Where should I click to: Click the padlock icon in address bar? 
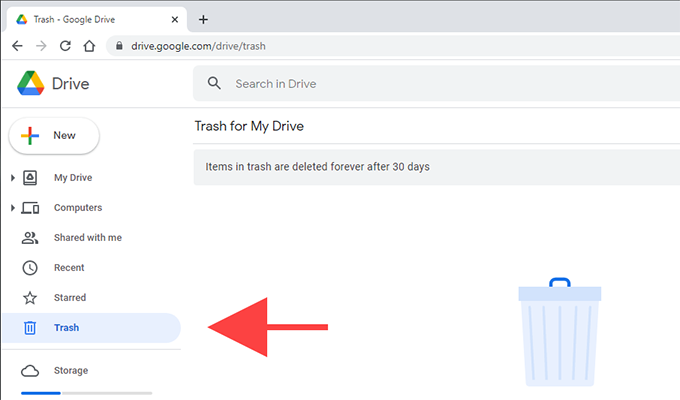tap(119, 46)
